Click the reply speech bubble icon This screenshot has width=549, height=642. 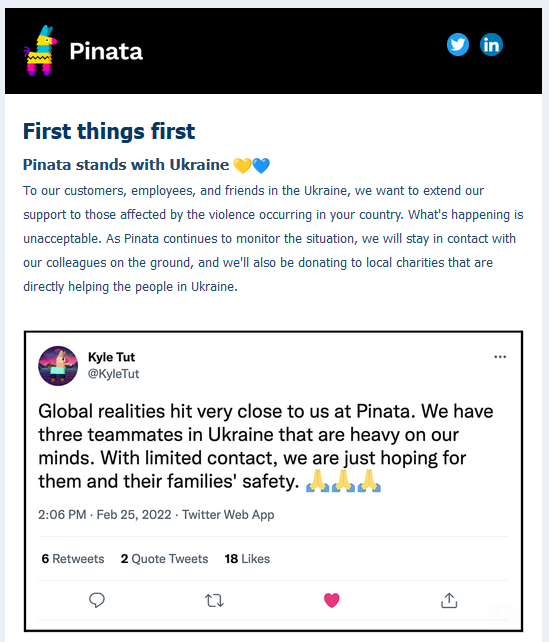tap(97, 600)
